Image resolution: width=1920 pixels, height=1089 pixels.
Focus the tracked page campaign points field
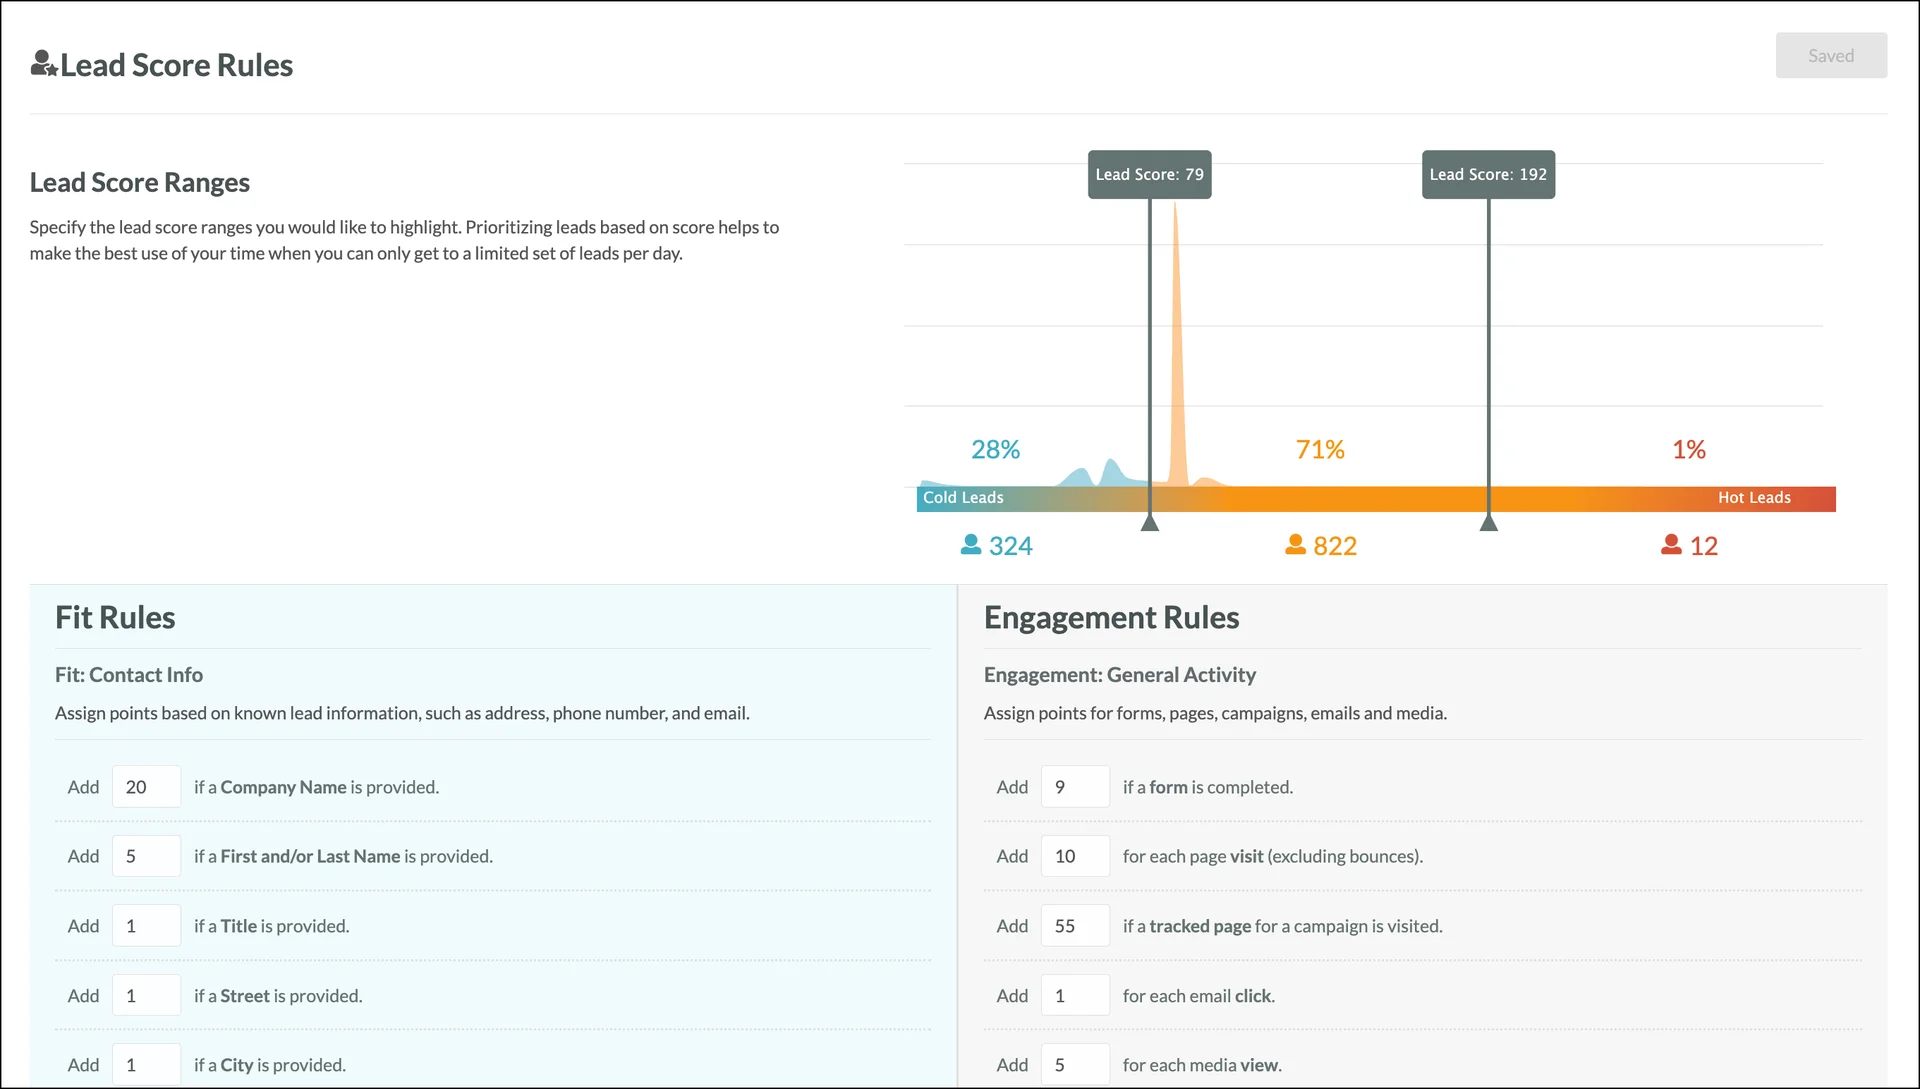pyautogui.click(x=1075, y=926)
